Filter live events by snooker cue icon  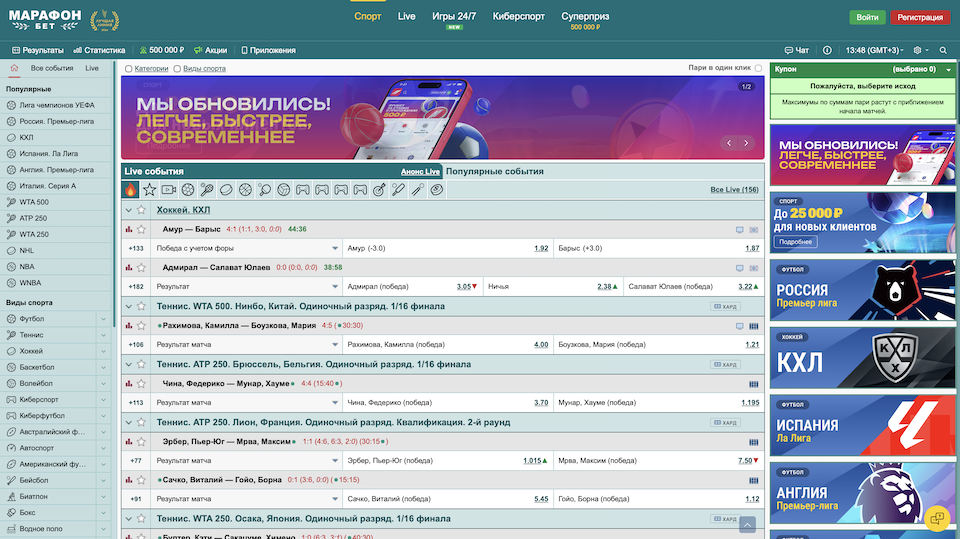418,190
